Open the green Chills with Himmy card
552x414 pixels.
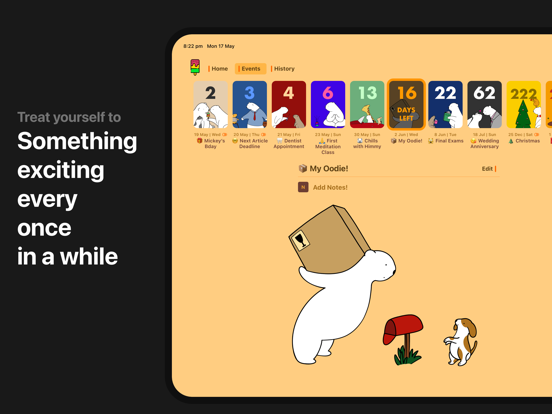367,105
